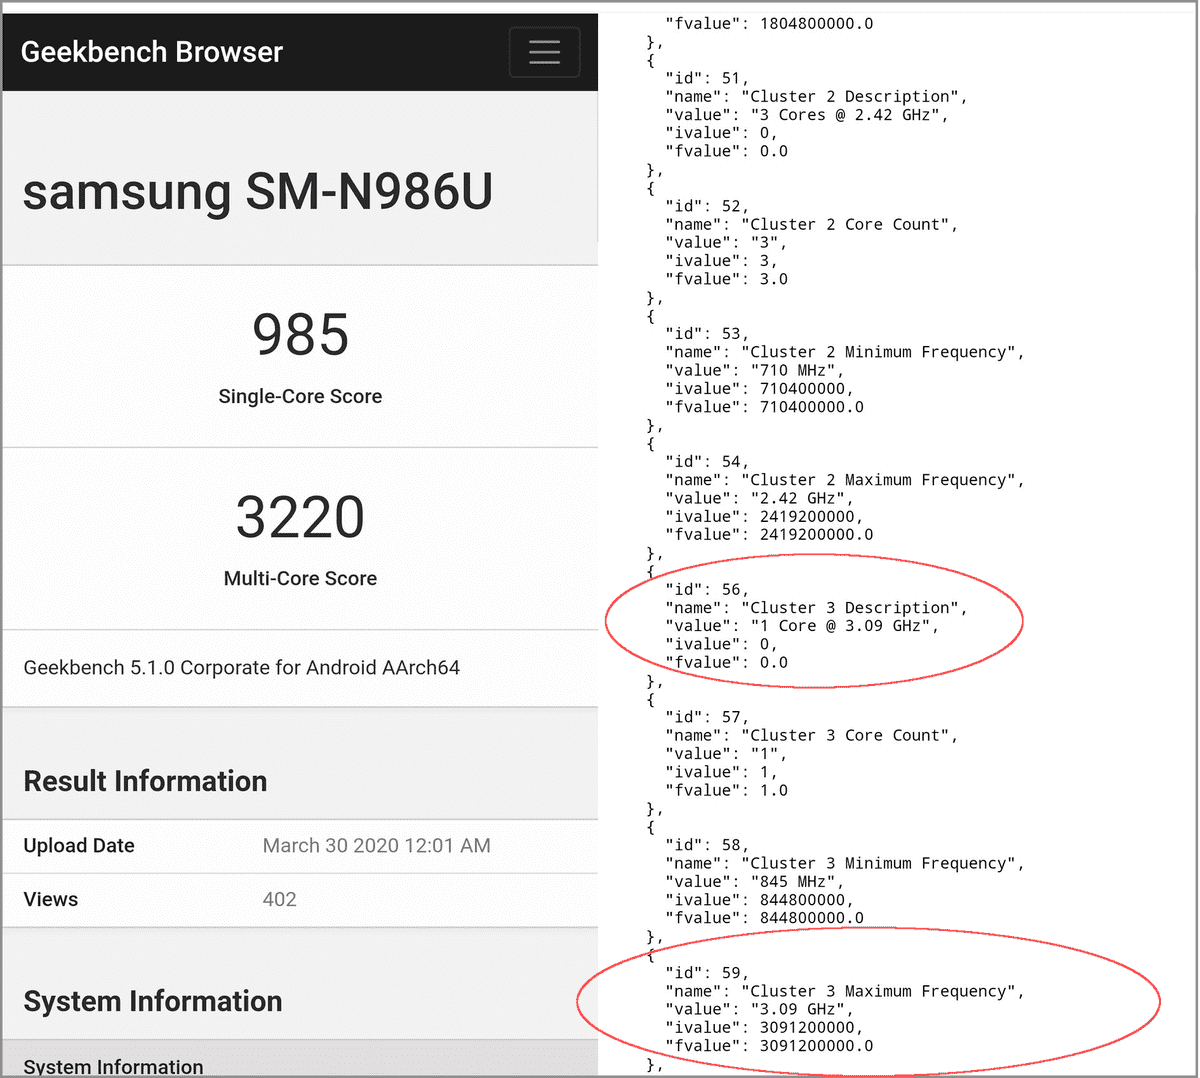
Task: Select the "1 Core @ 3.09 GHz" value
Action: 840,626
